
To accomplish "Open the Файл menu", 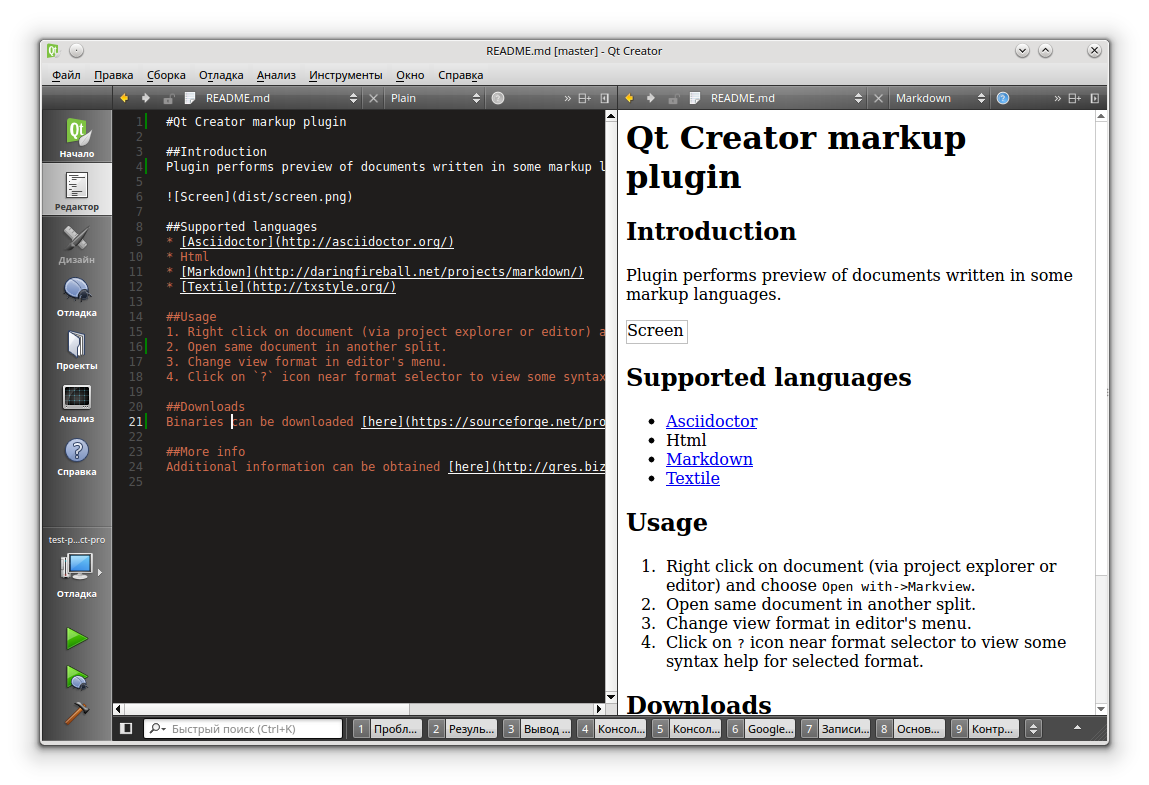I will coord(66,75).
